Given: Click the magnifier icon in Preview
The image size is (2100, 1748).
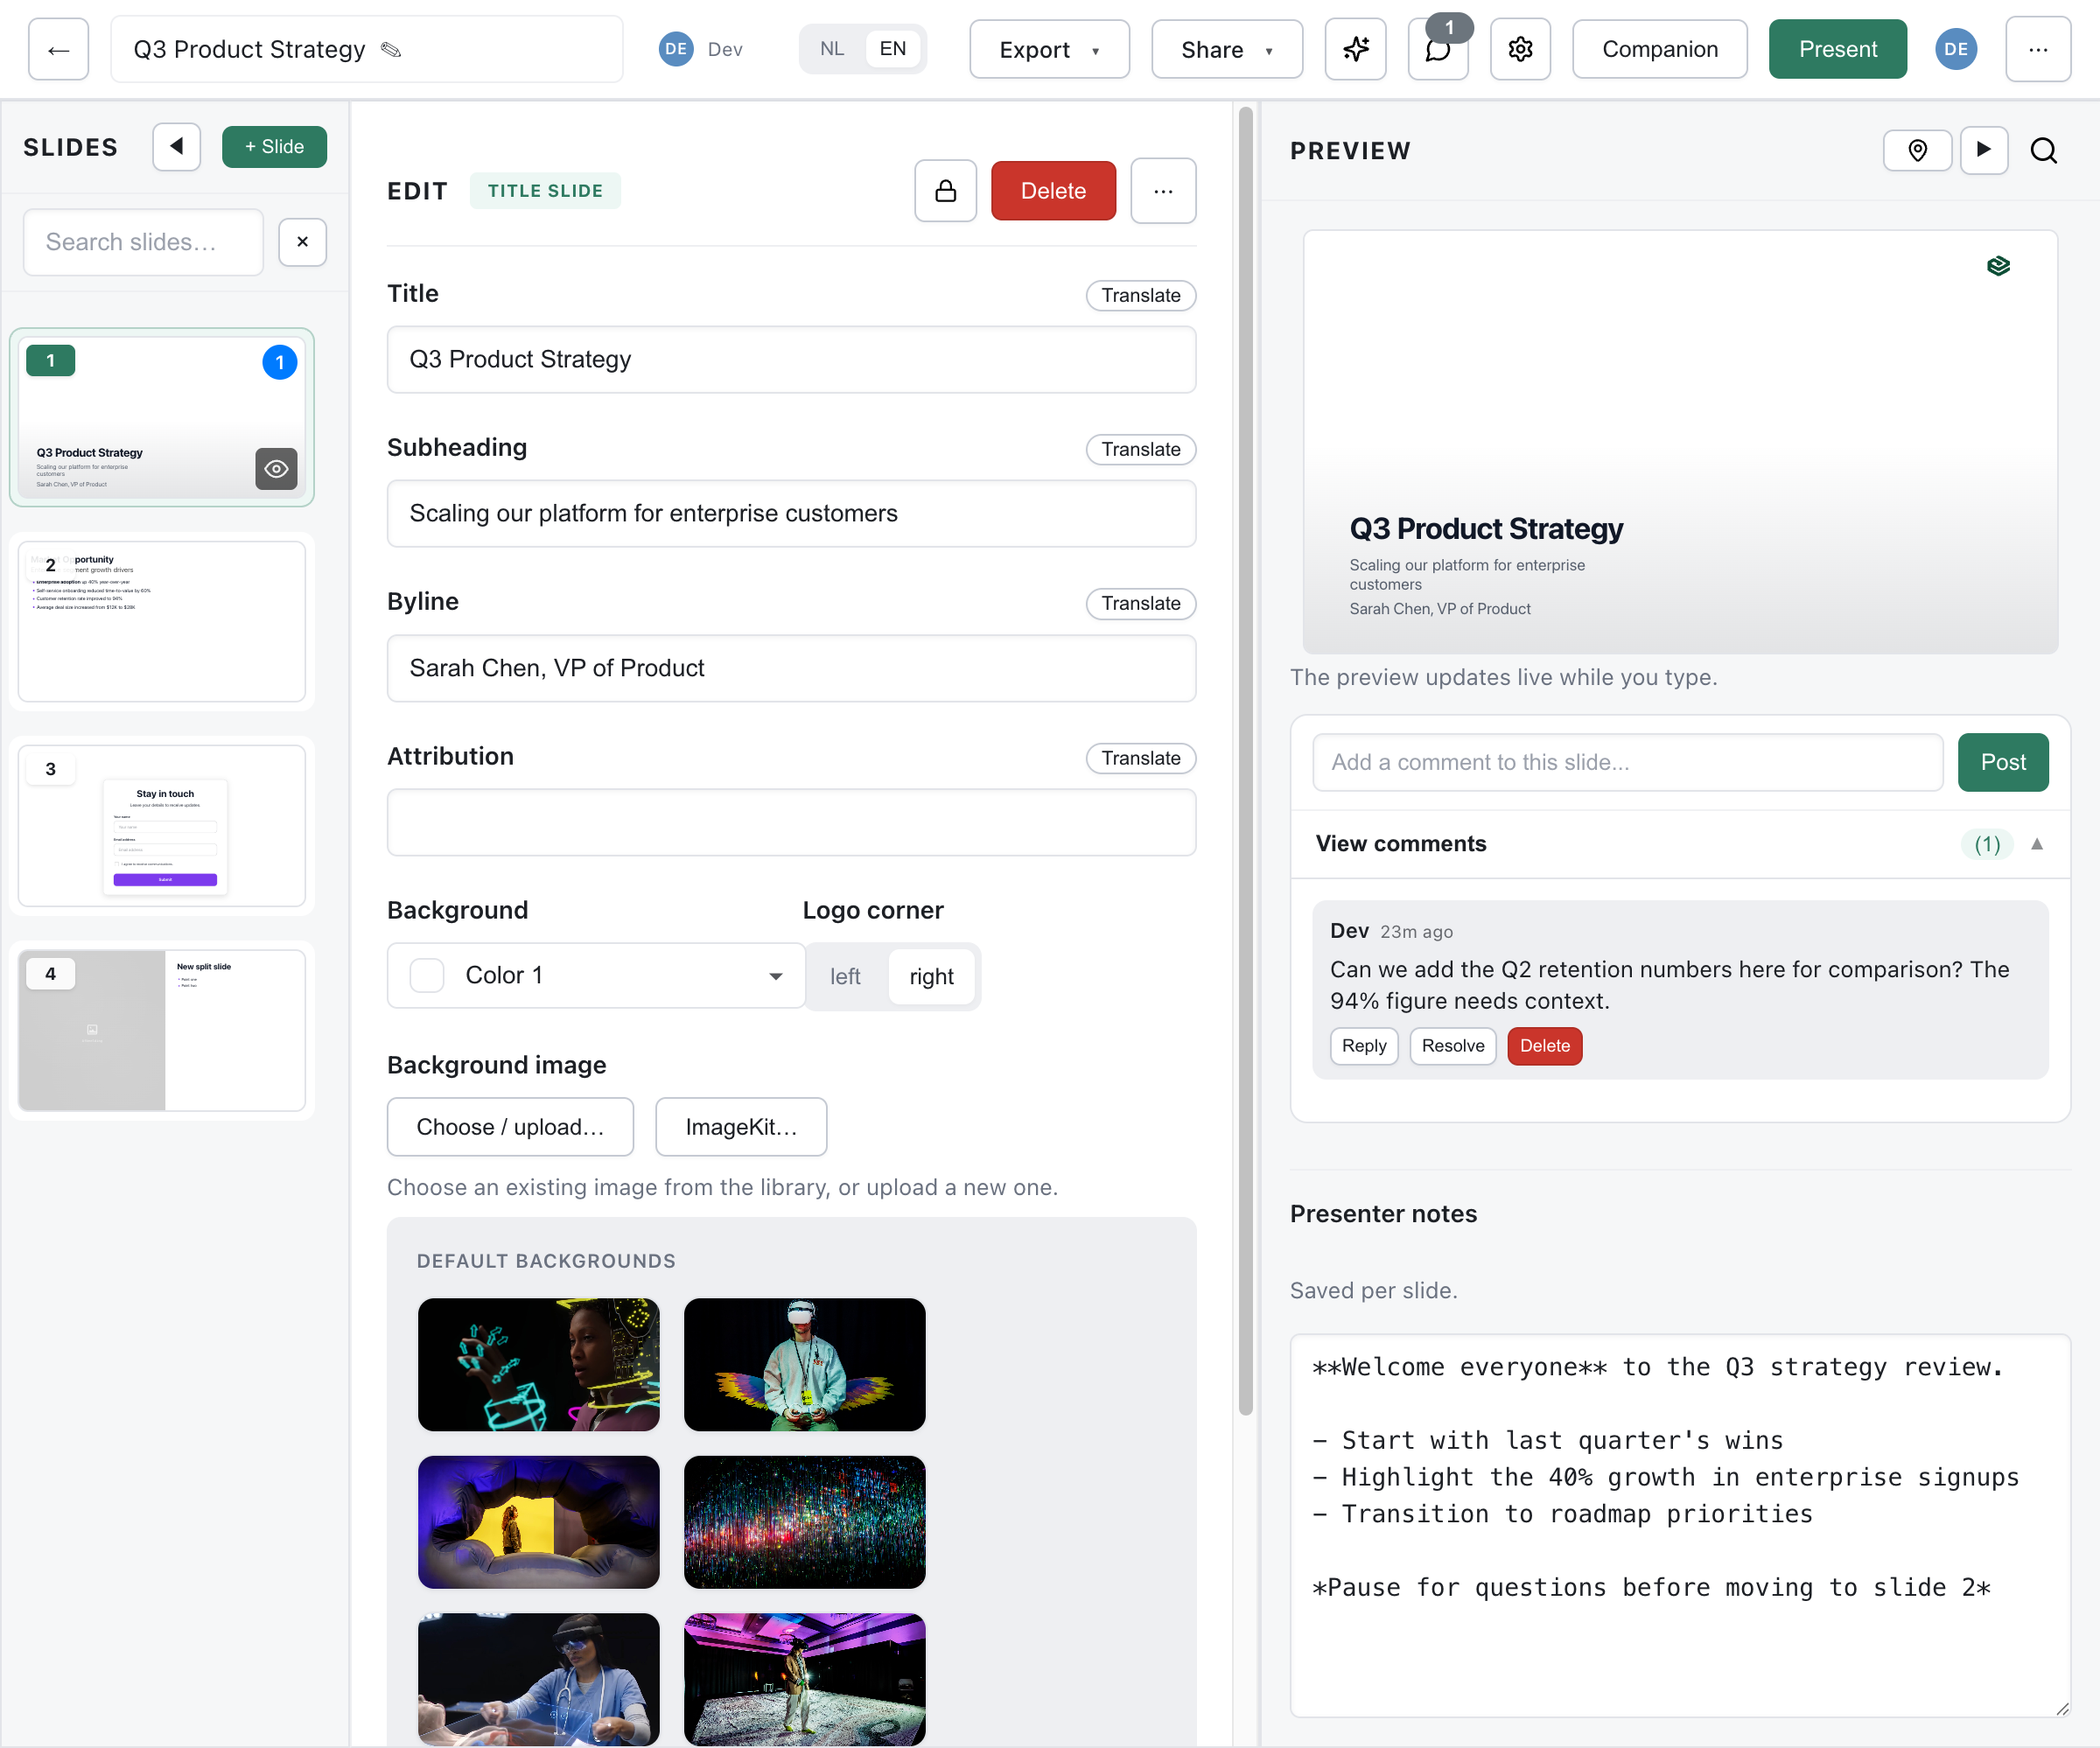Looking at the screenshot, I should coord(2043,151).
